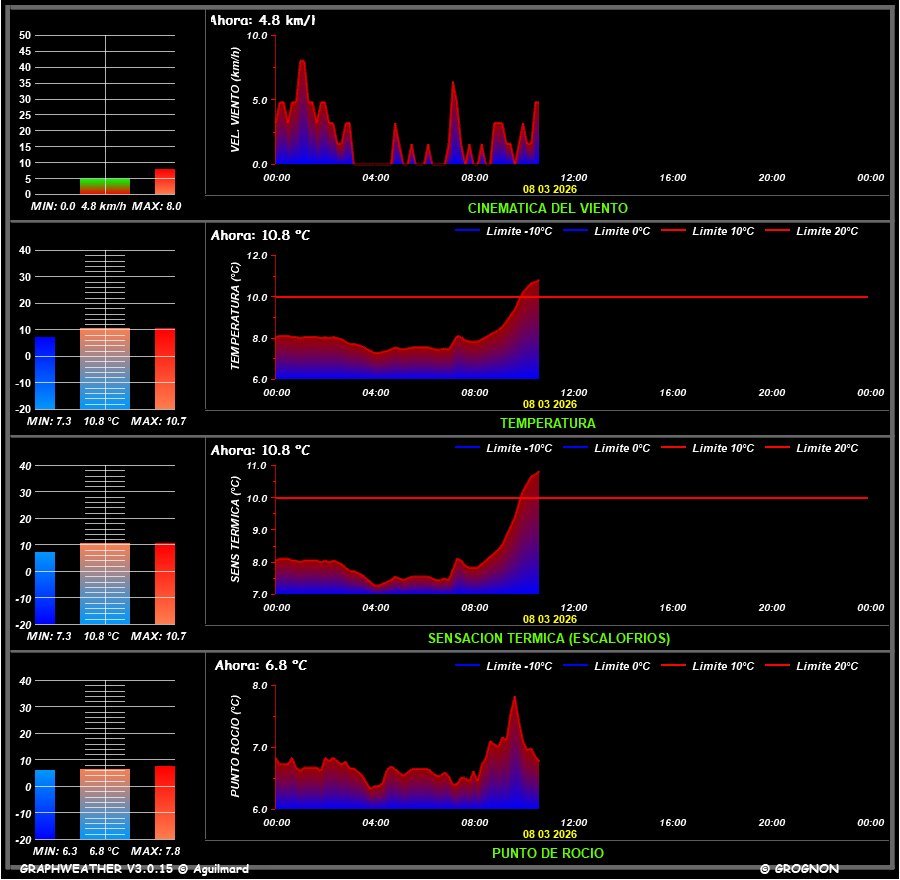Viewport: 900px width, 880px height.
Task: Click the 12:00 tick on TEMPERATURA chart axis
Action: 573,393
